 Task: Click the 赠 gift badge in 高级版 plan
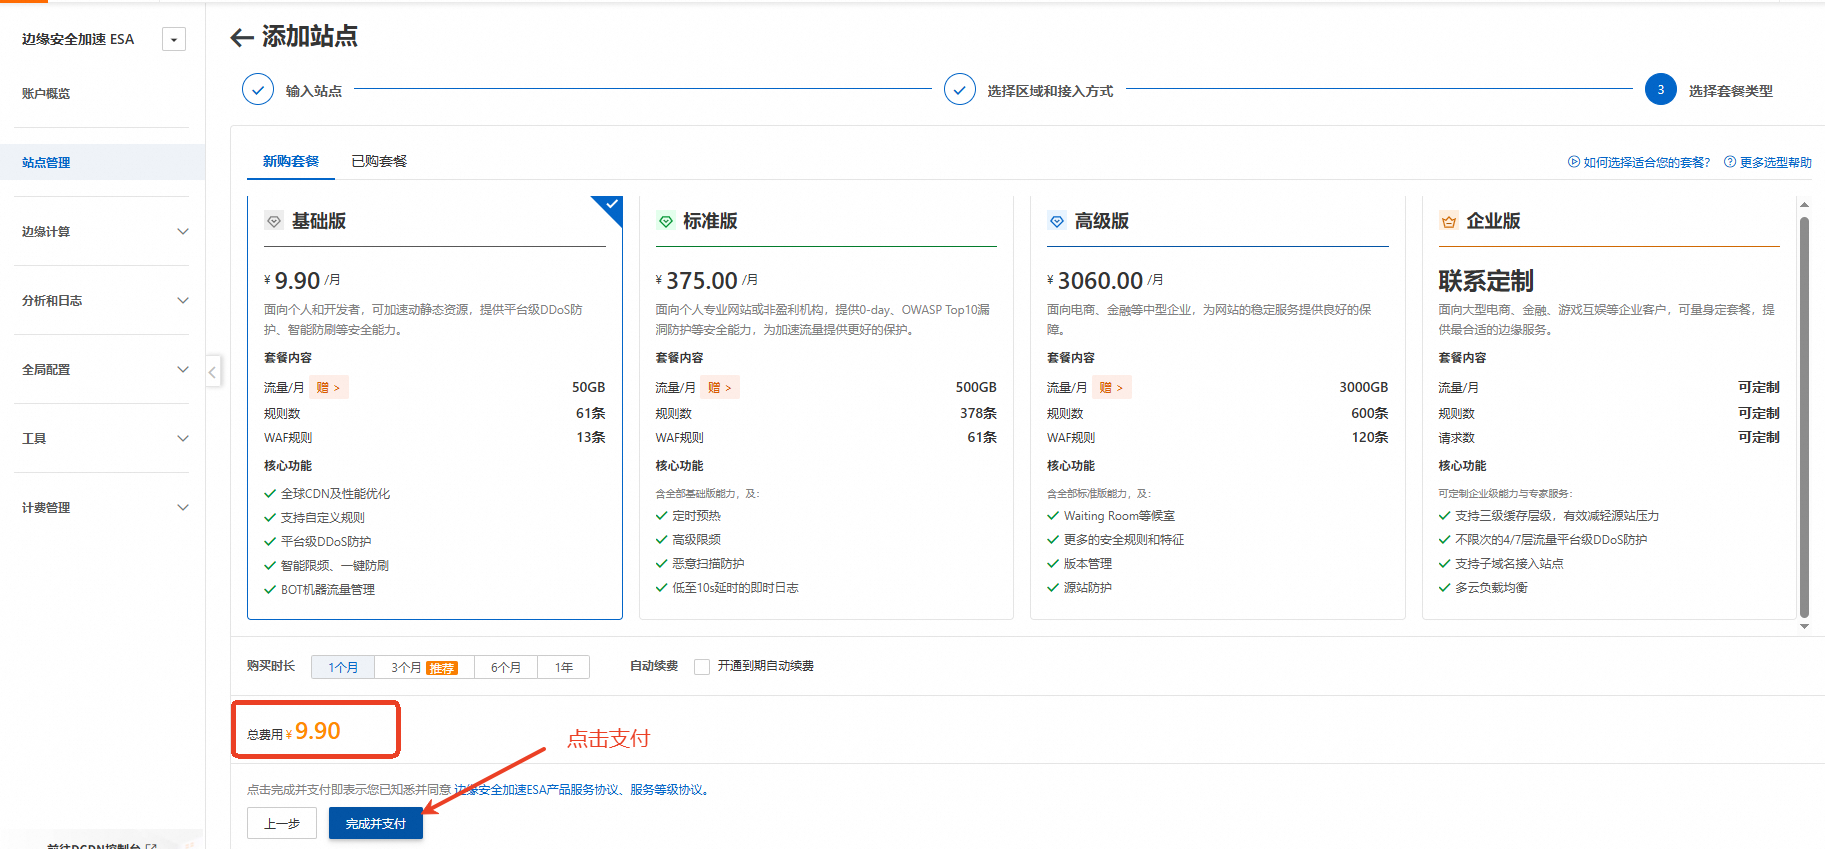click(1112, 387)
